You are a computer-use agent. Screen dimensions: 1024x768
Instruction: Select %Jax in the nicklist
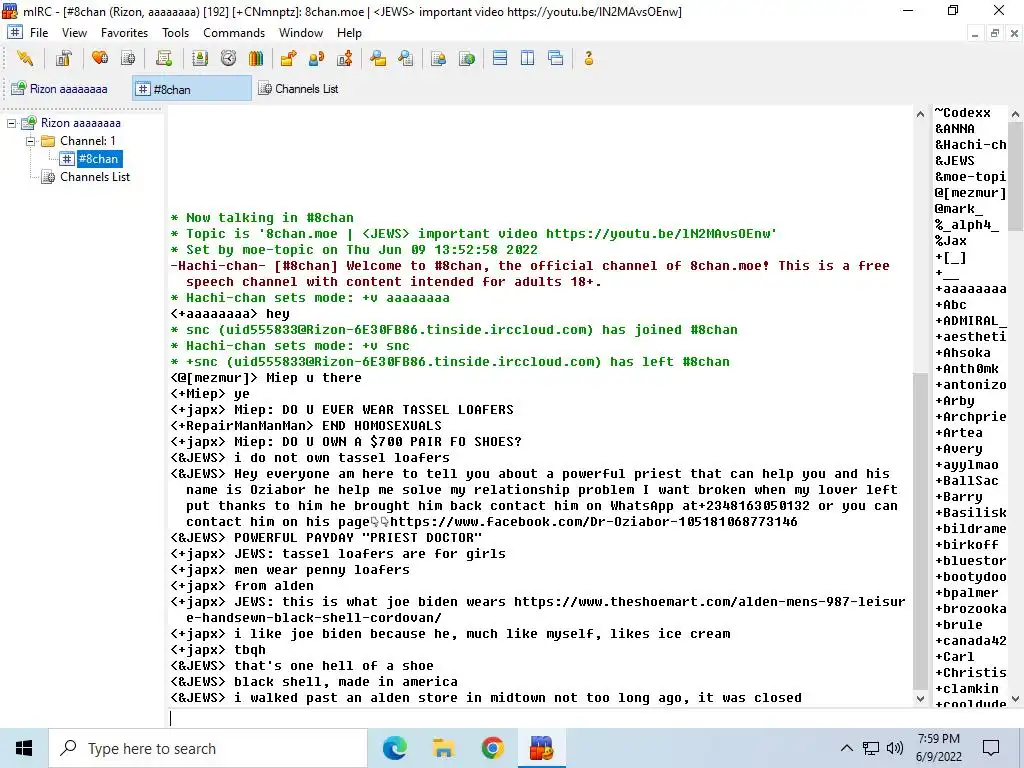(x=951, y=240)
